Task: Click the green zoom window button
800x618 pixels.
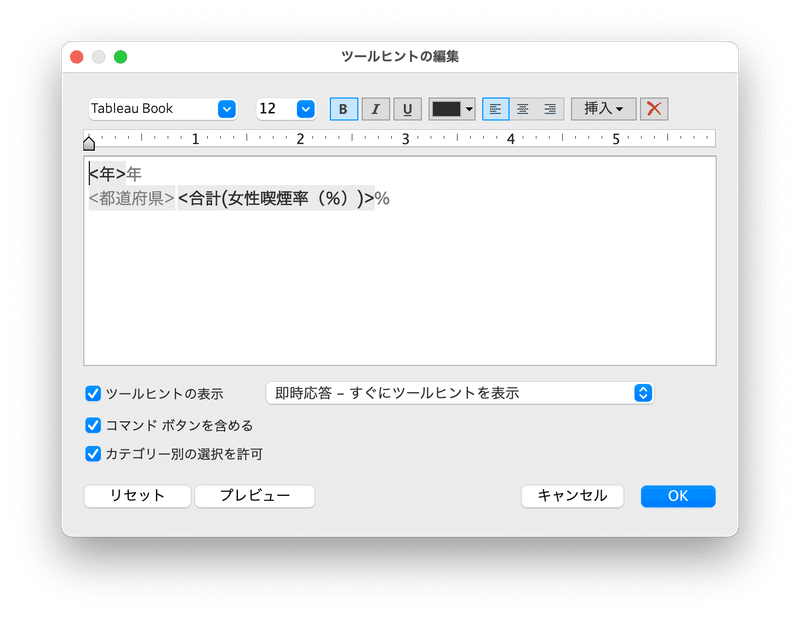Action: (x=120, y=57)
